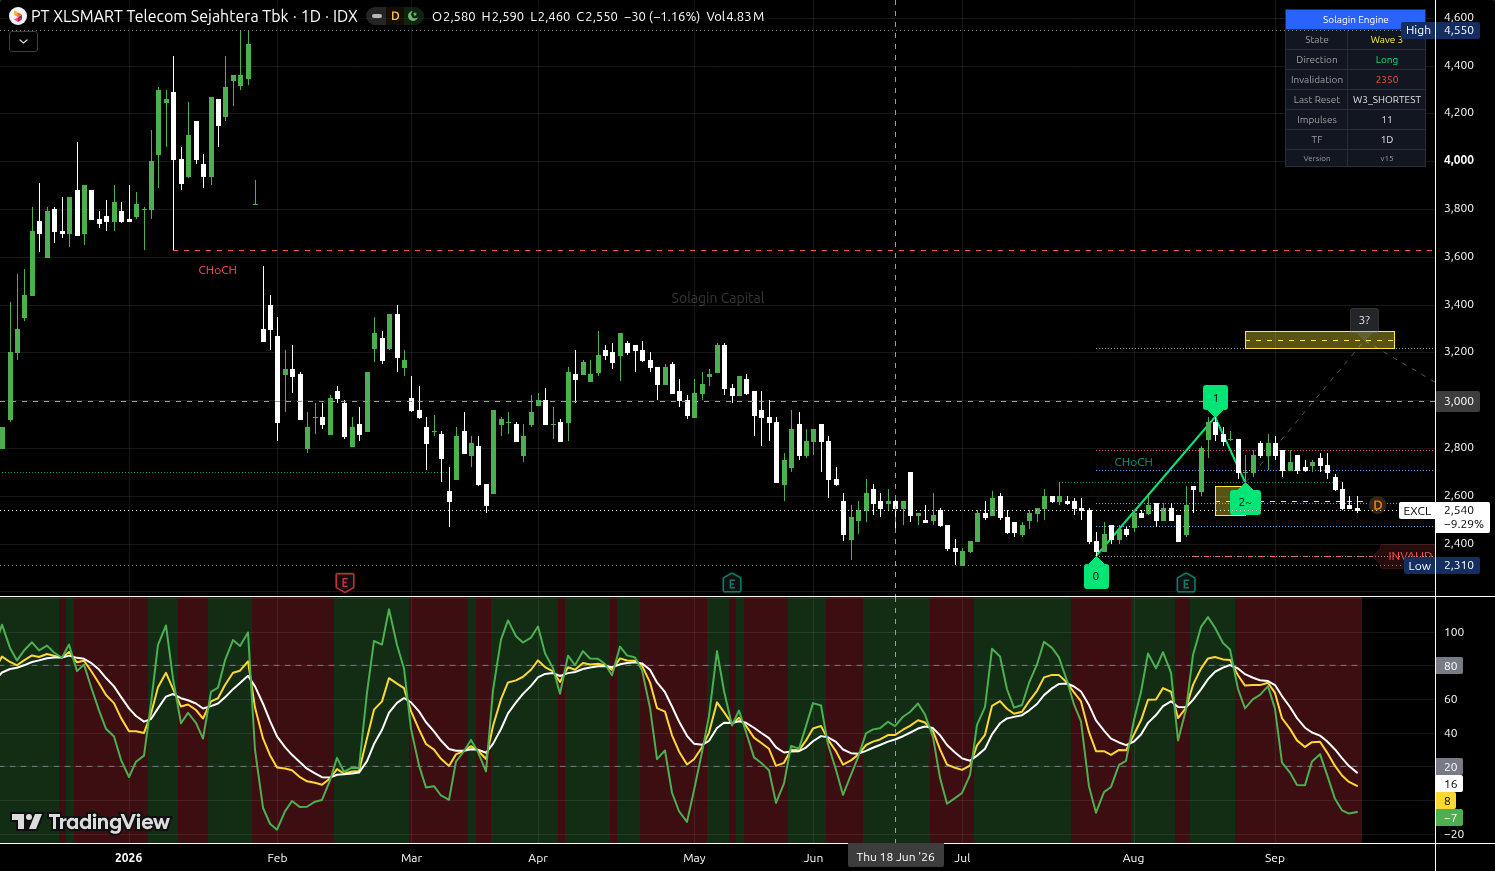Collapse the indicator legend with the chevron

pos(23,42)
